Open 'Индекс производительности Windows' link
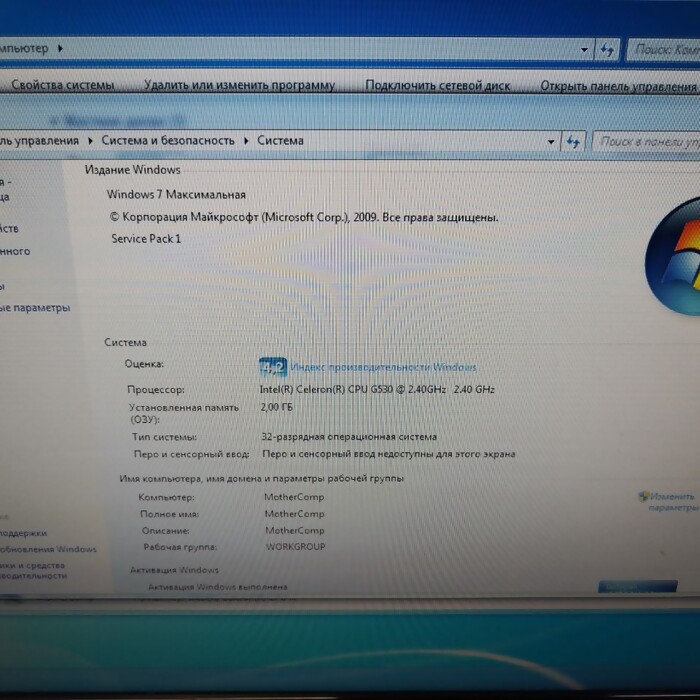Image resolution: width=700 pixels, height=700 pixels. coord(383,367)
